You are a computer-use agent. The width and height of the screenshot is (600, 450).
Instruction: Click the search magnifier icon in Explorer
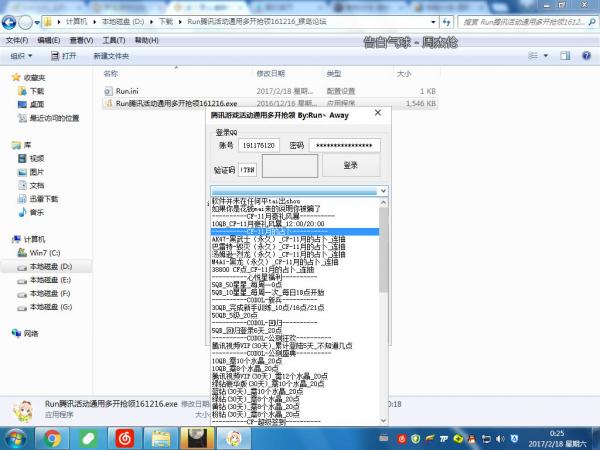[x=592, y=22]
